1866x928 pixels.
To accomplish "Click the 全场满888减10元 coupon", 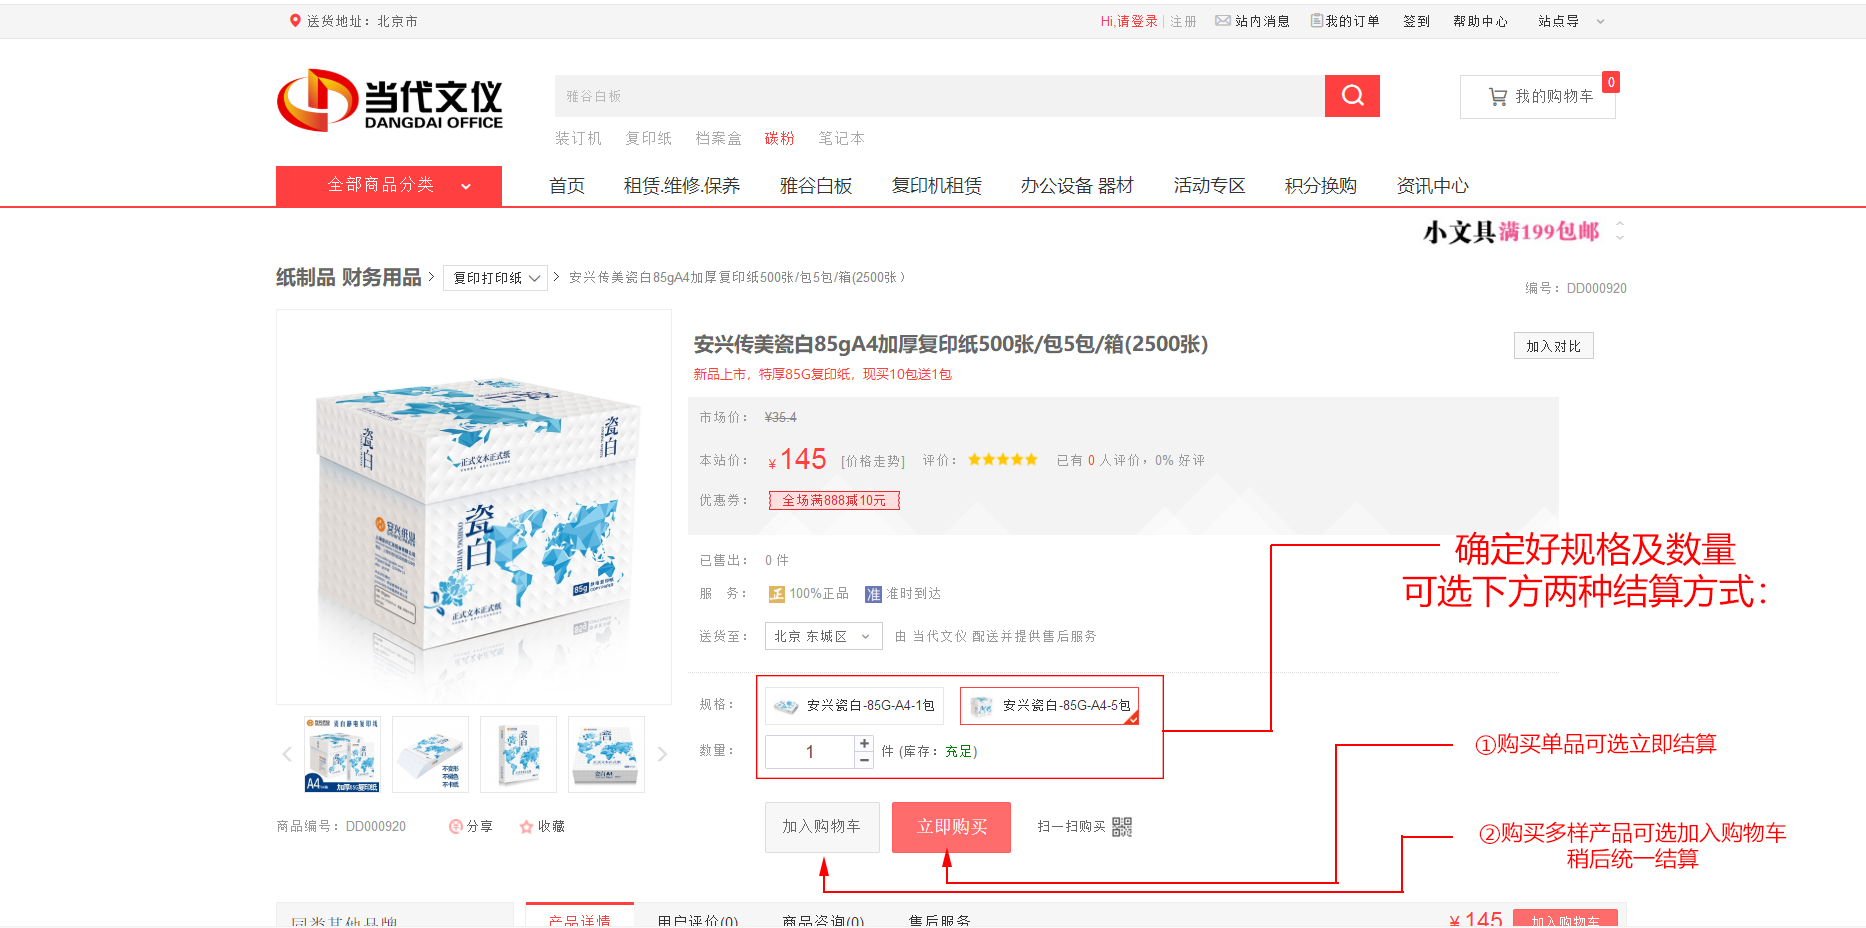I will pyautogui.click(x=834, y=500).
